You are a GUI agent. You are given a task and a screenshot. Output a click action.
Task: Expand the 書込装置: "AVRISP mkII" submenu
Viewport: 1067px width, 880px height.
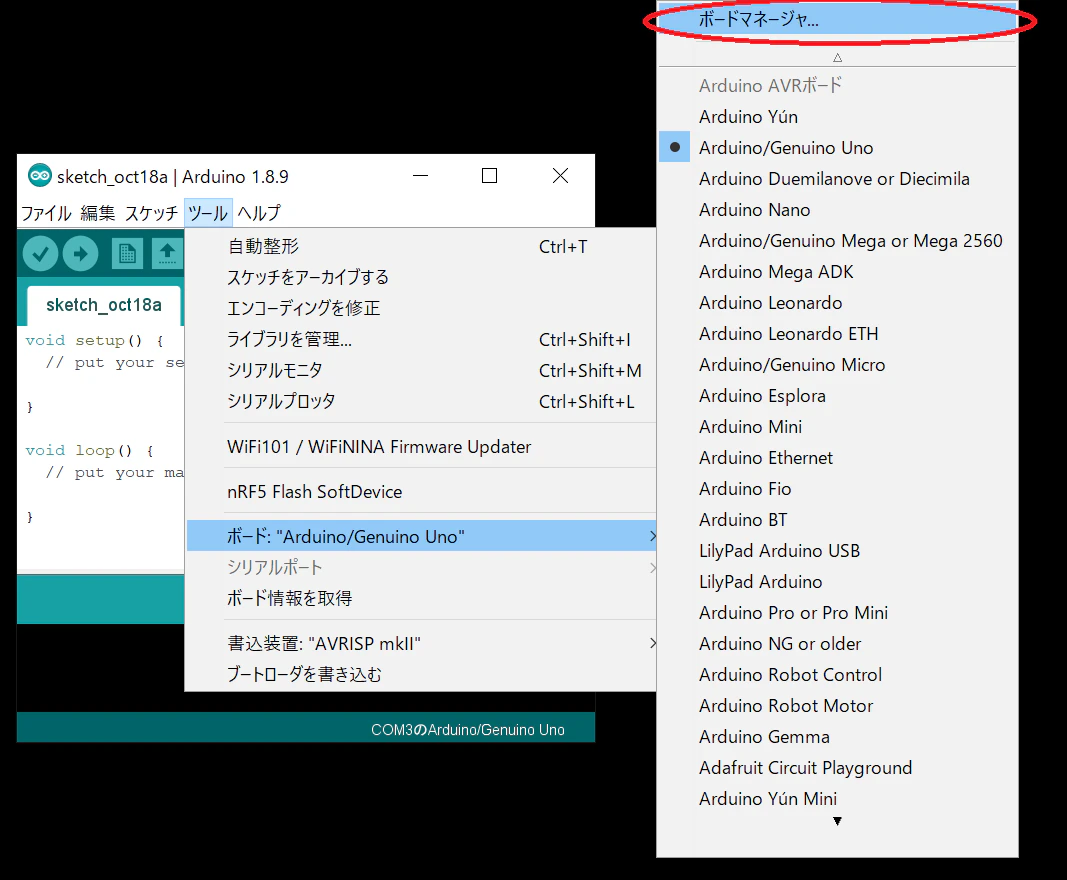(x=421, y=643)
